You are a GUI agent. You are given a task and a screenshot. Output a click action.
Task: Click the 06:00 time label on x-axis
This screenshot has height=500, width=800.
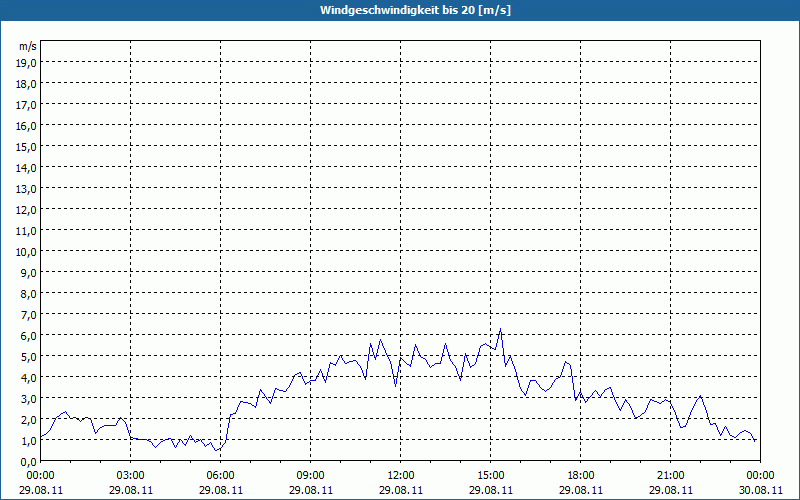click(x=220, y=476)
